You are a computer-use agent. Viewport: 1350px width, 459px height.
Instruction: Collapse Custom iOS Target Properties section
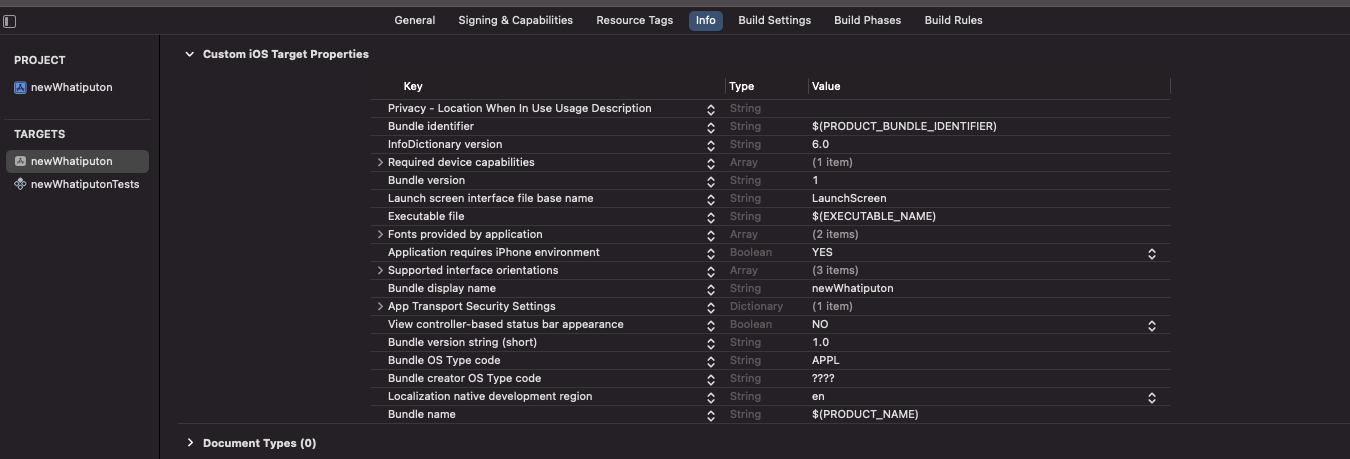pos(189,54)
